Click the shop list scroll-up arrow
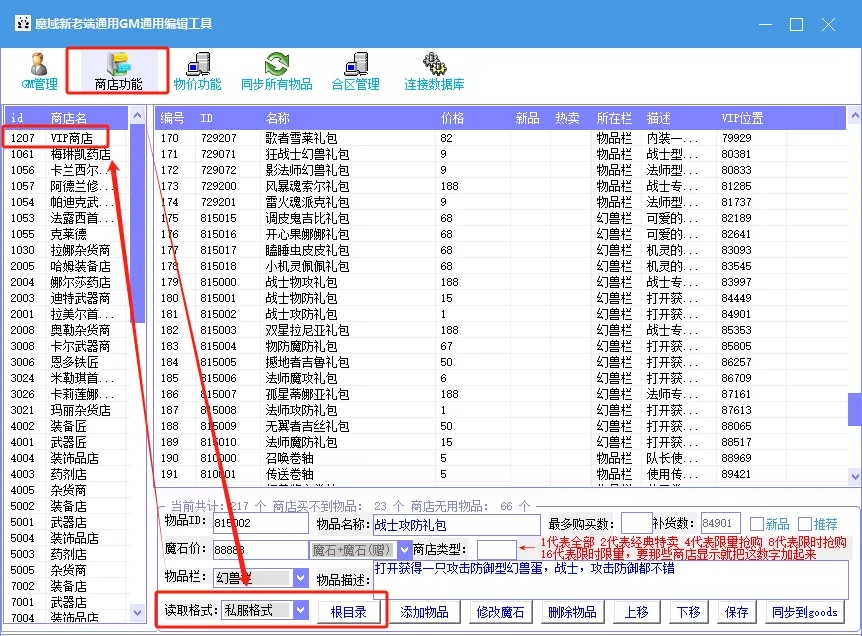This screenshot has height=636, width=862. [x=137, y=115]
